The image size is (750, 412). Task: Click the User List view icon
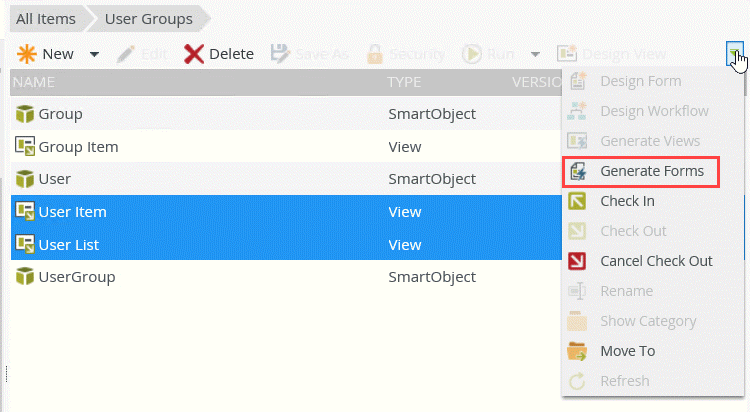pyautogui.click(x=25, y=244)
